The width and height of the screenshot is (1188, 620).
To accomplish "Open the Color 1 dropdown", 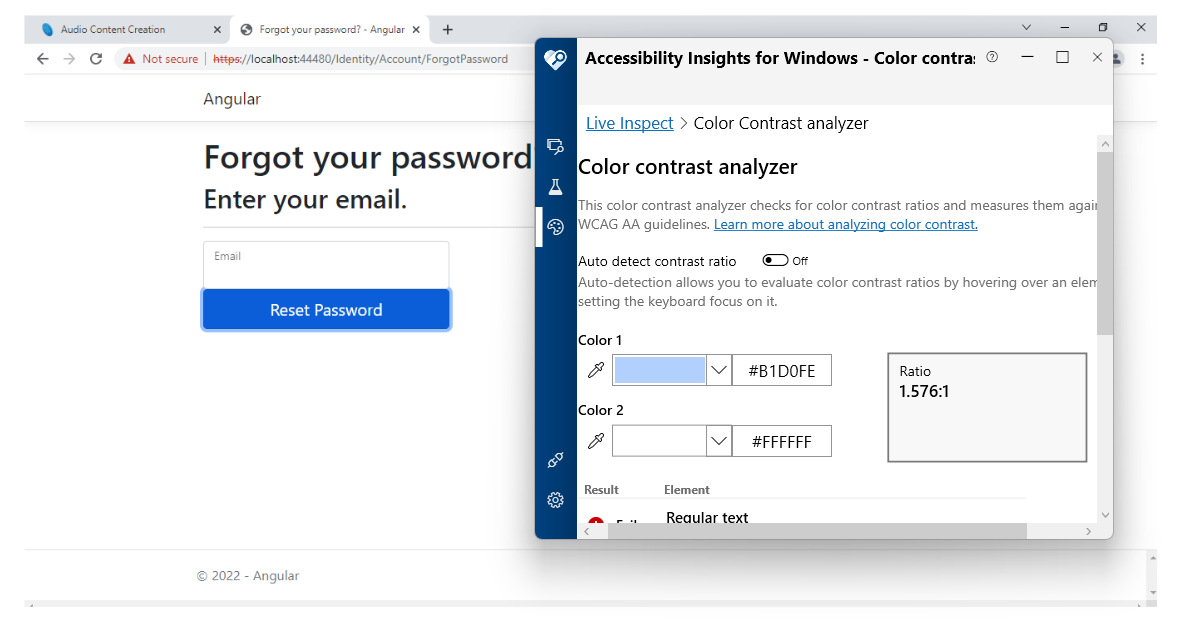I will (718, 369).
